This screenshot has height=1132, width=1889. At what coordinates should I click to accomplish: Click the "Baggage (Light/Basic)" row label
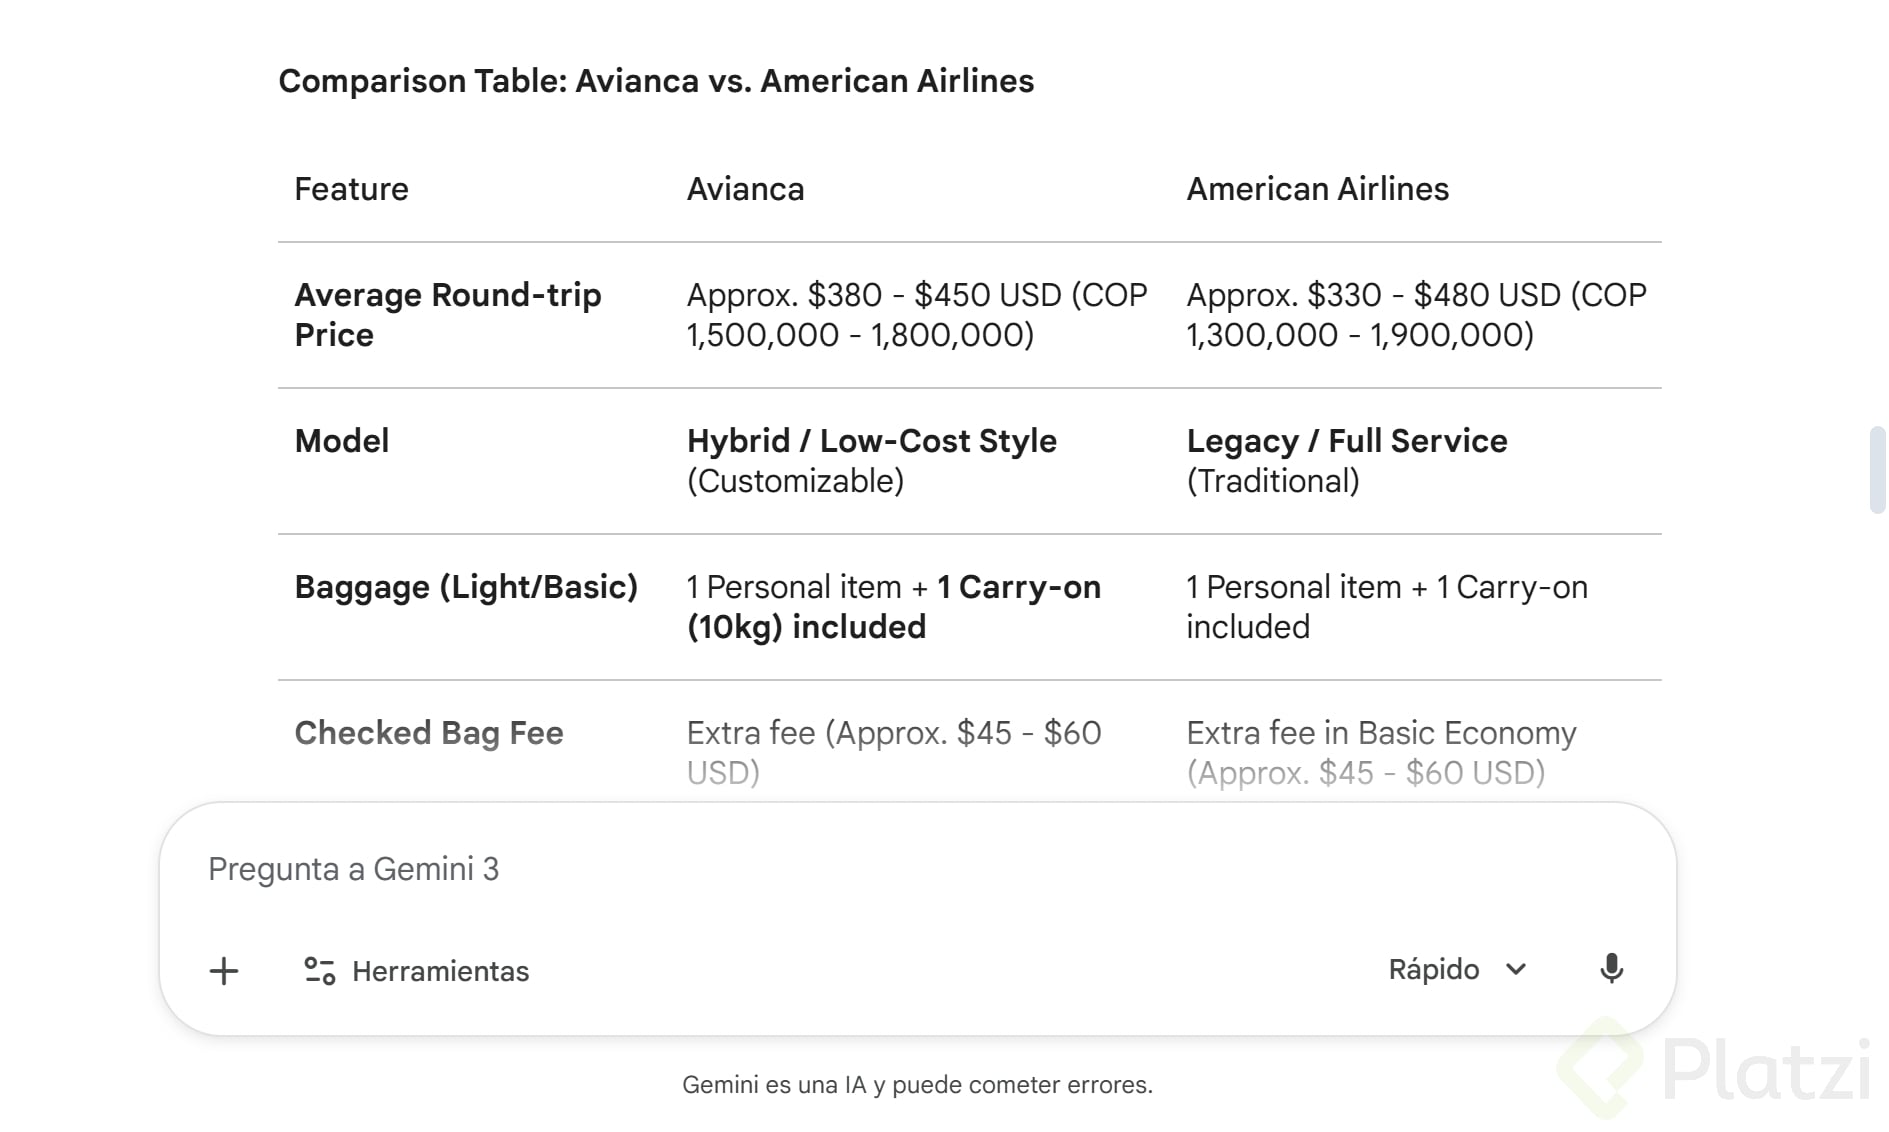pyautogui.click(x=466, y=587)
